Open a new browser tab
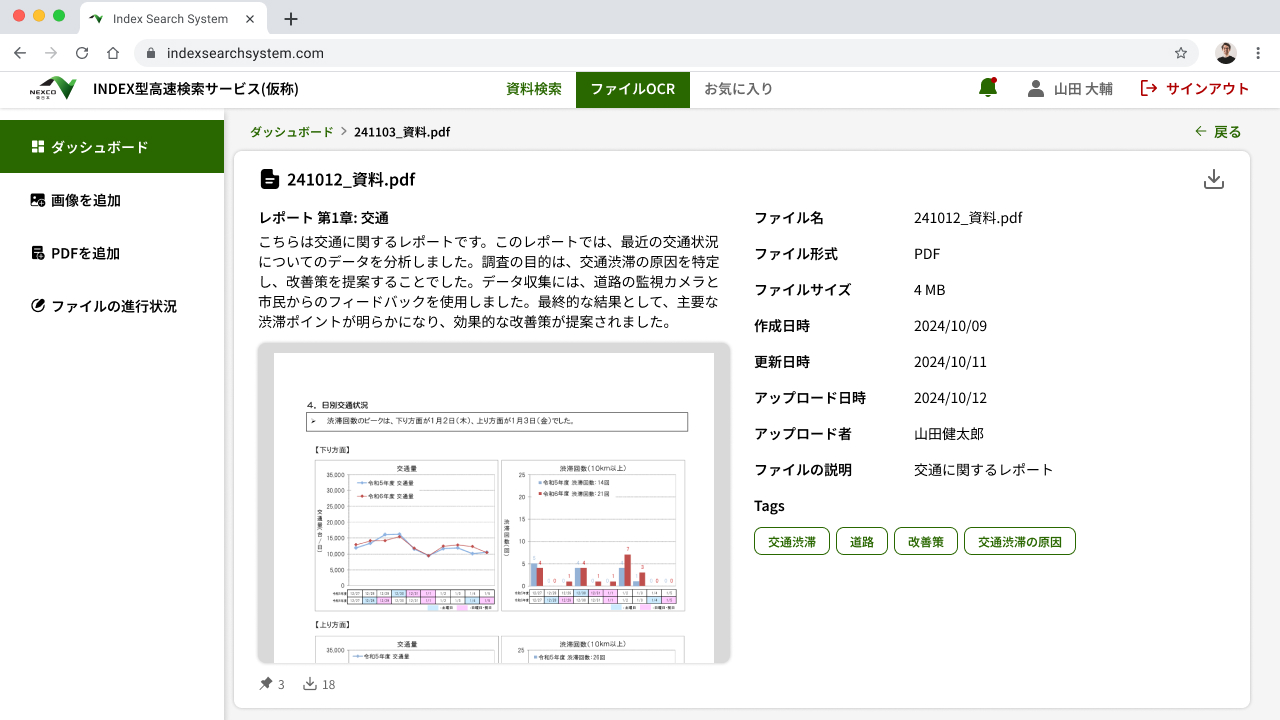1280x720 pixels. point(291,19)
